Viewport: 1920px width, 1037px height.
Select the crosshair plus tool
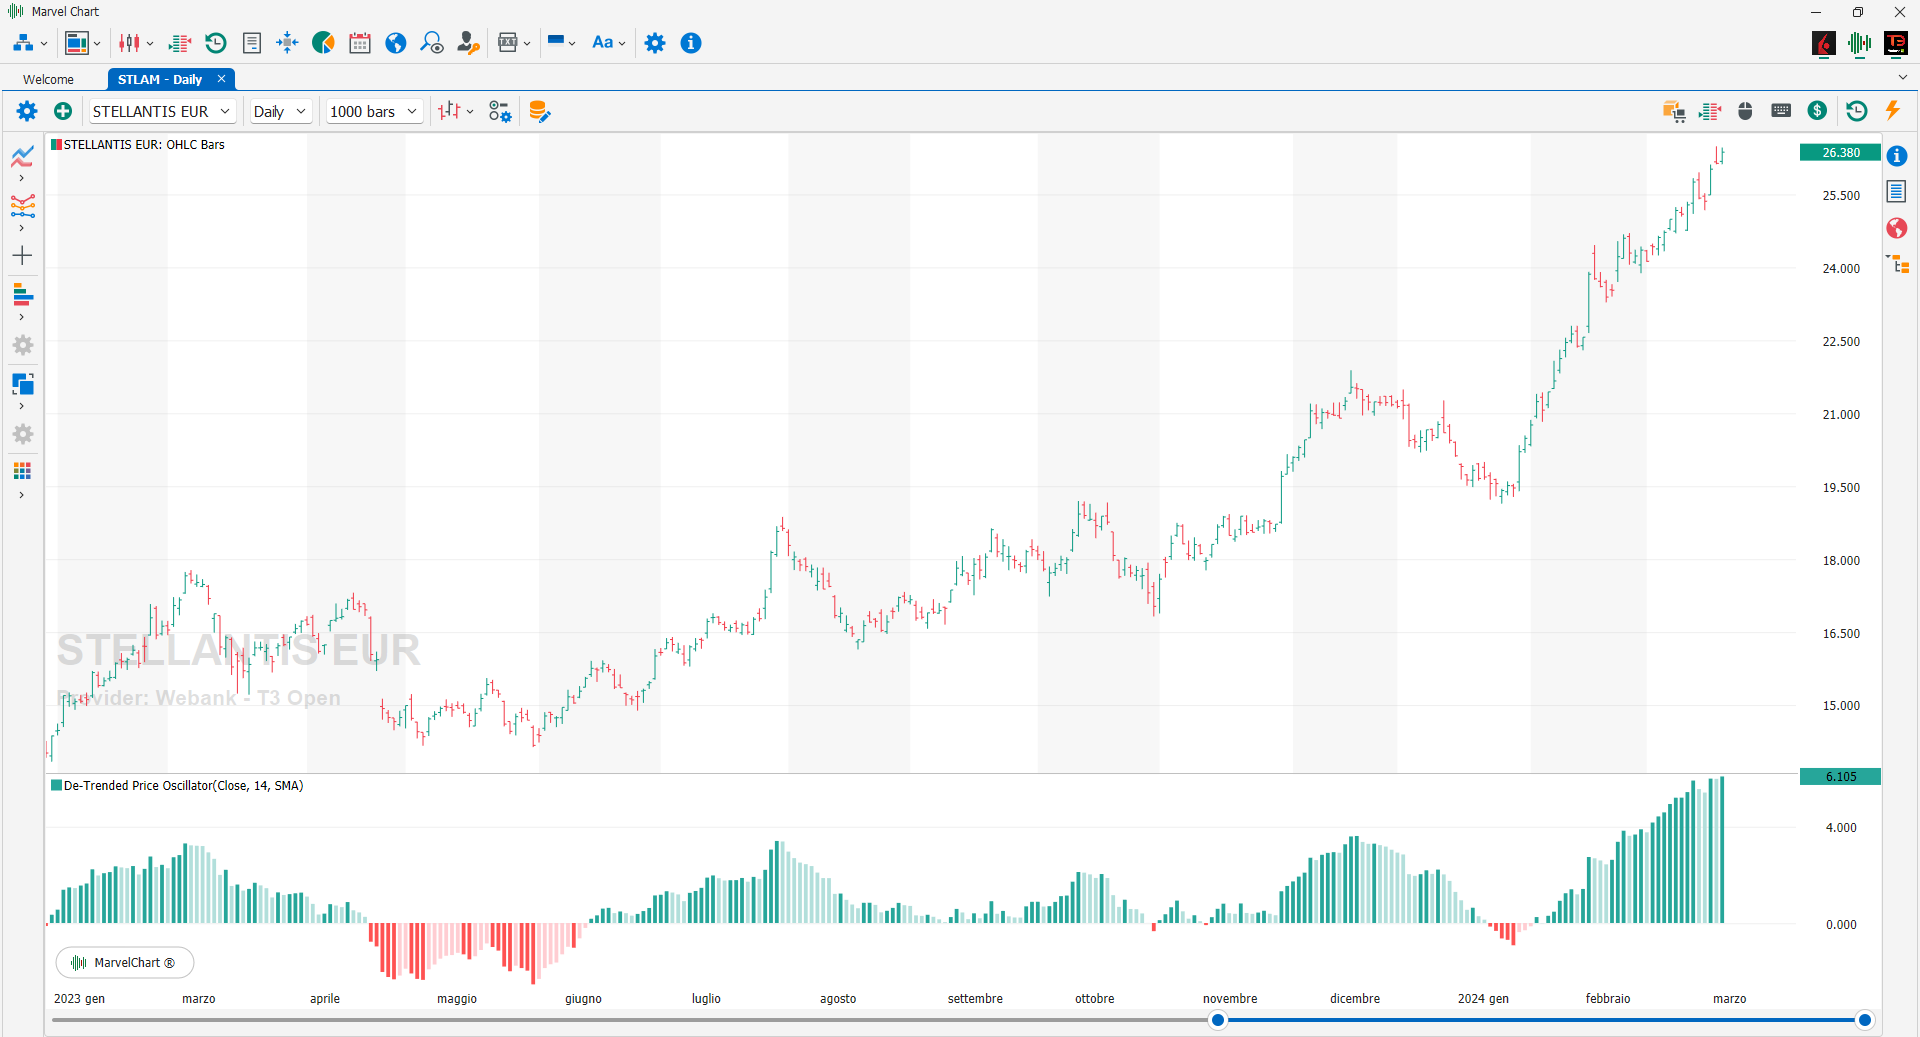click(22, 256)
